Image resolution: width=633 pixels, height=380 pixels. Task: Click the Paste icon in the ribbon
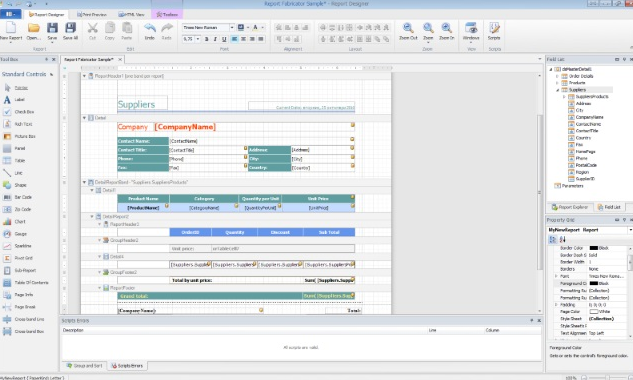click(127, 27)
